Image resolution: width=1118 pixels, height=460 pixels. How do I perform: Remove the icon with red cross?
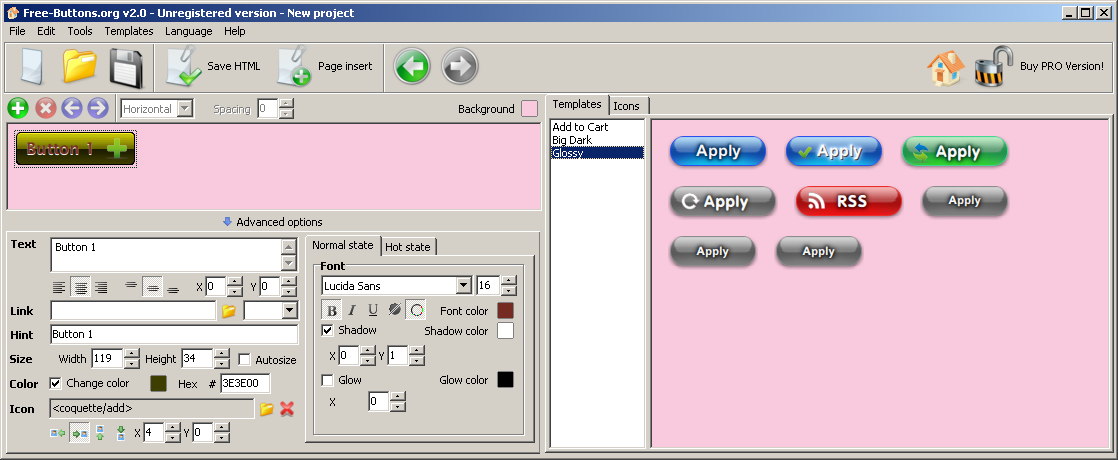pyautogui.click(x=287, y=409)
